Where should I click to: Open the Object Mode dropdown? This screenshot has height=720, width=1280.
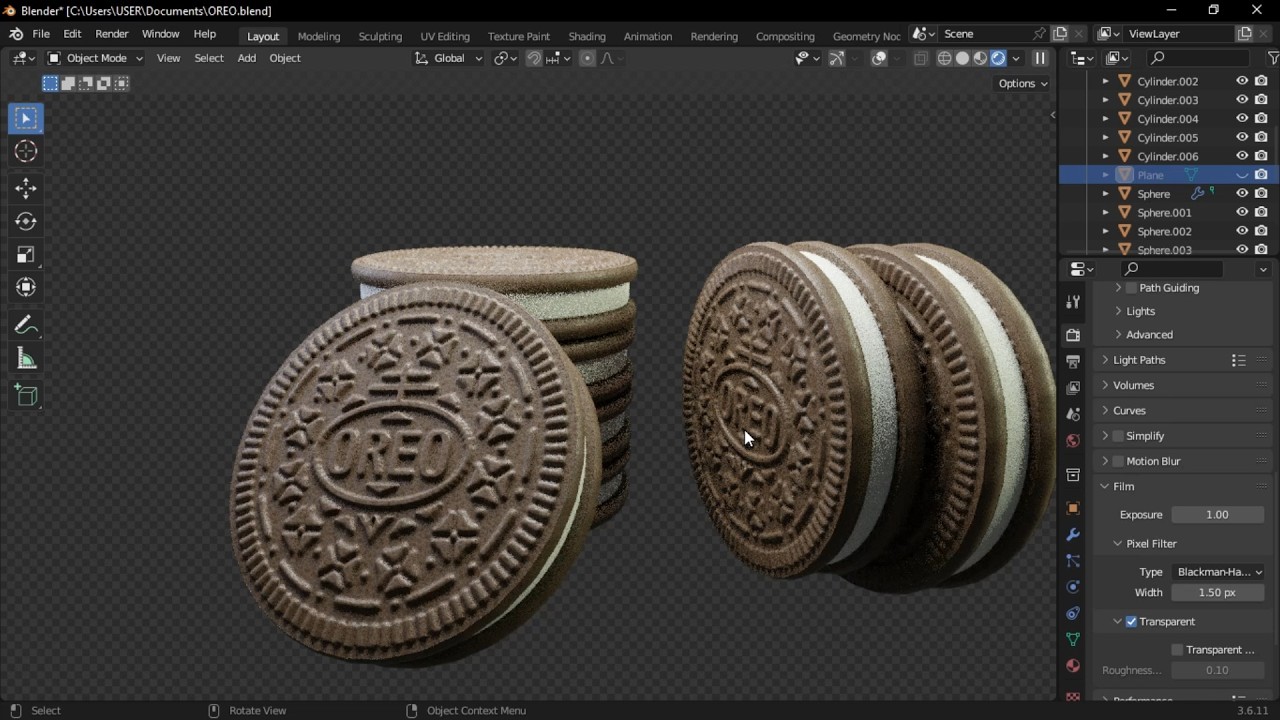[95, 58]
